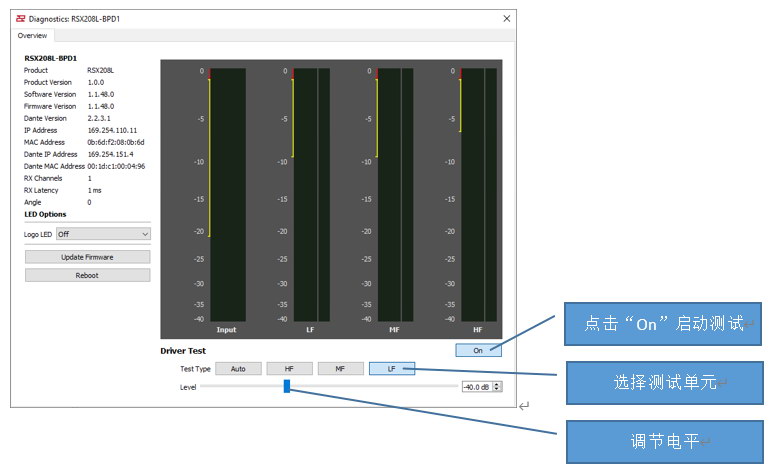
Task: Increase level with the spinner up arrow
Action: coord(498,383)
